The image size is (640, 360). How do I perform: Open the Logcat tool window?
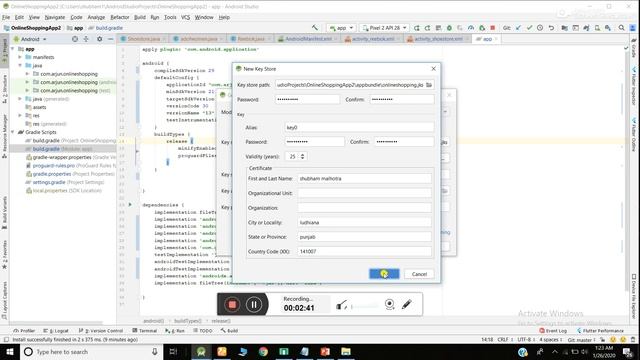tap(56, 331)
